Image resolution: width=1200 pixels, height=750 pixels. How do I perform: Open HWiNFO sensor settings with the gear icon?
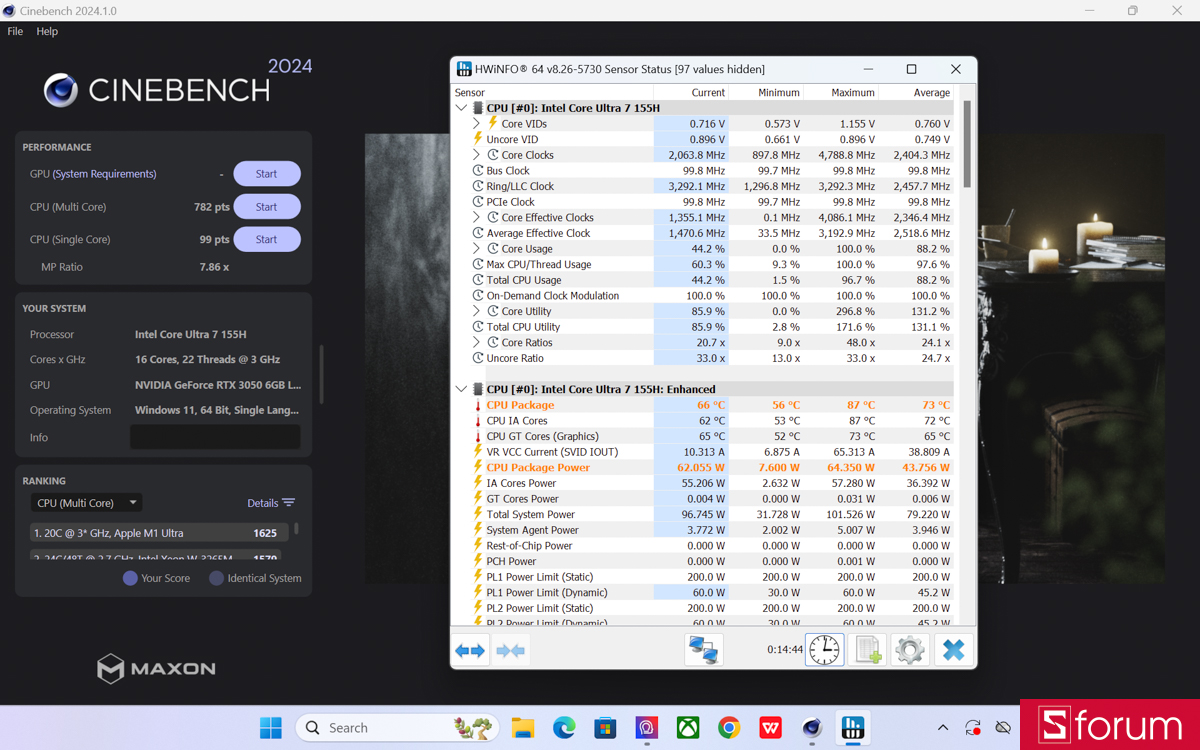(x=909, y=649)
